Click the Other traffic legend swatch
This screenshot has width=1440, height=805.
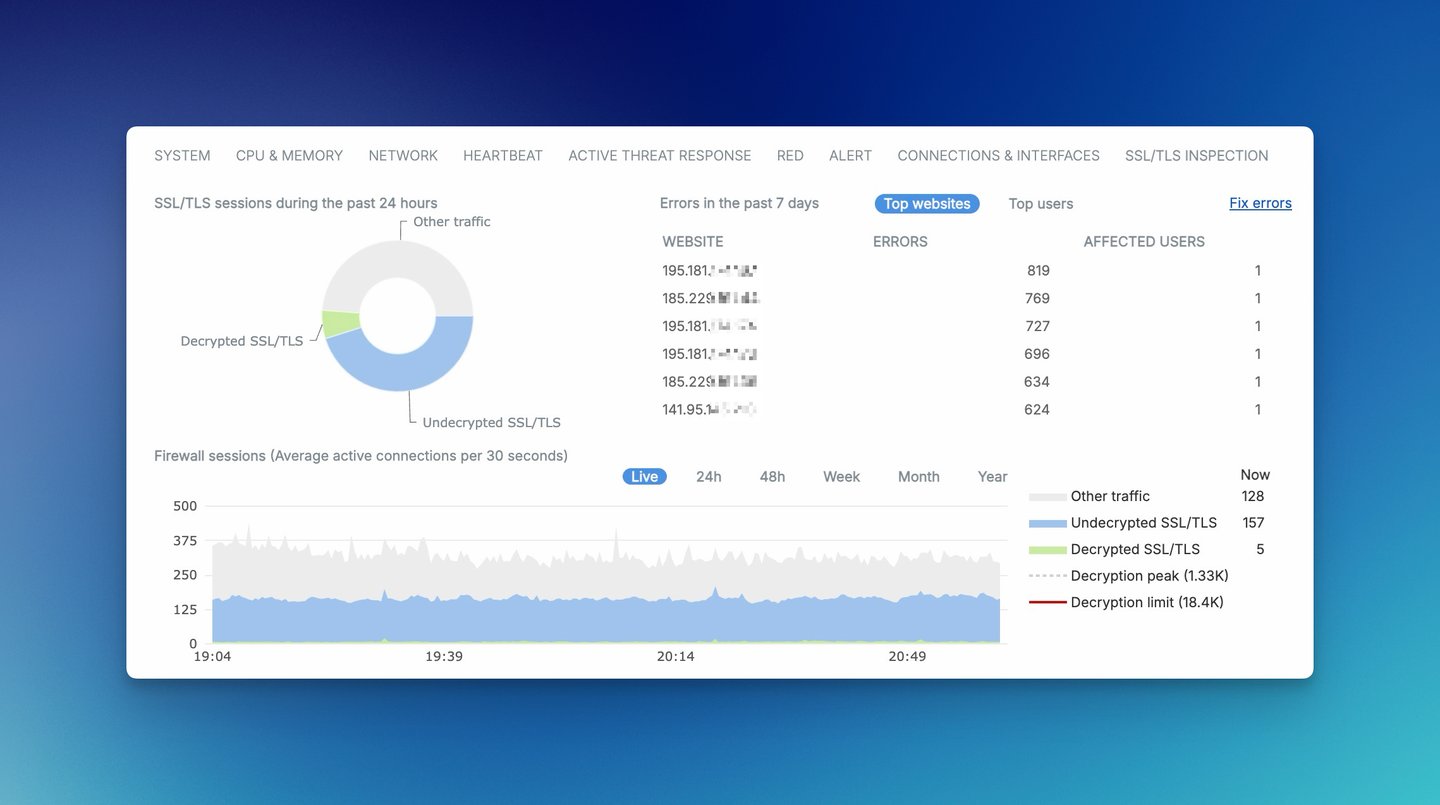point(1047,497)
